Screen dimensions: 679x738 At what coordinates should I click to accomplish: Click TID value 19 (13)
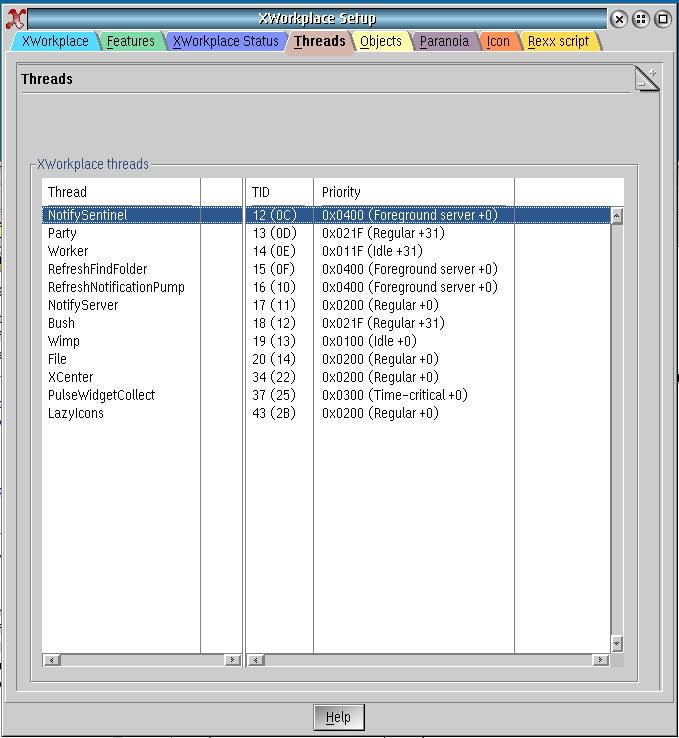coord(274,341)
